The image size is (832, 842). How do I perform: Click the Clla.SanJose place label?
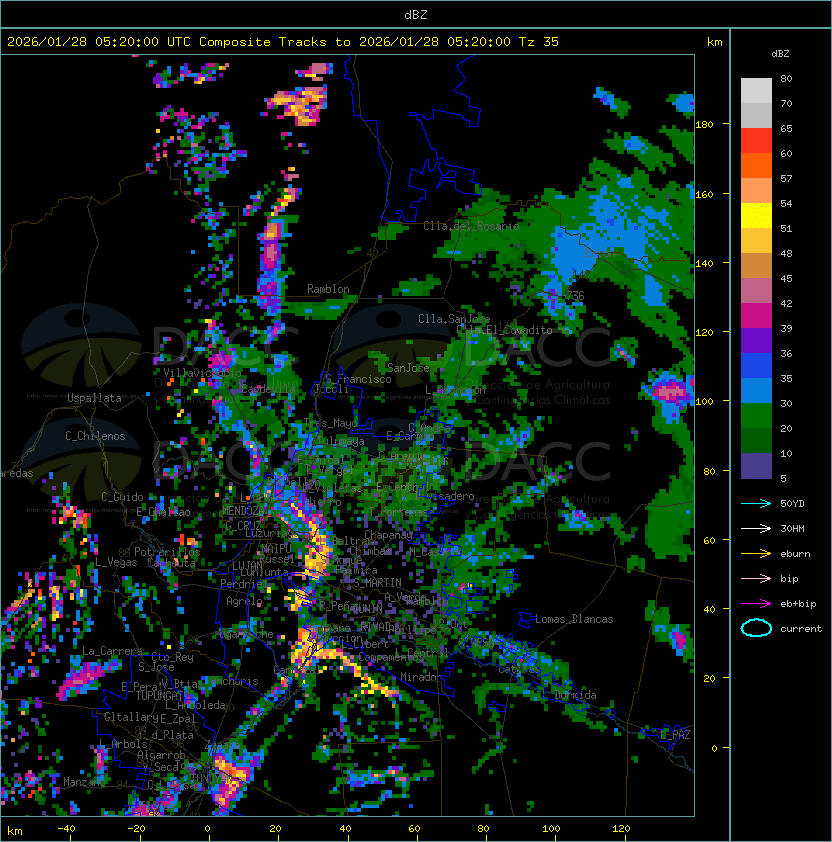[454, 319]
